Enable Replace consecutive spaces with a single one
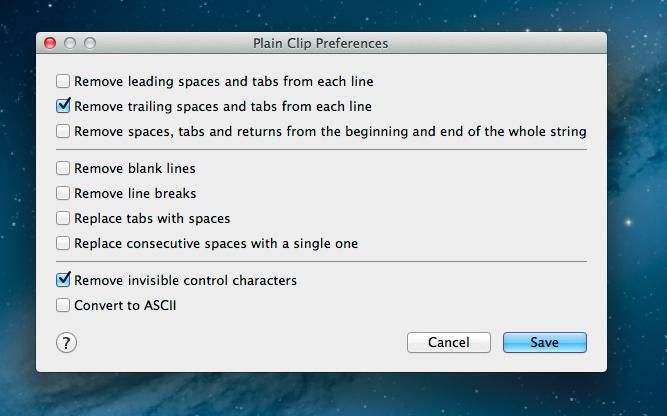 (64, 243)
